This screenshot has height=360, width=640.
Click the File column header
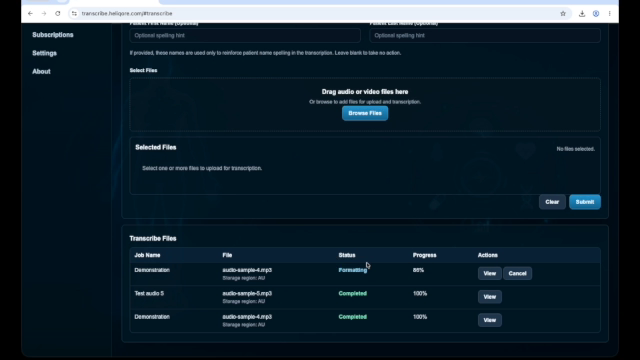(x=227, y=255)
